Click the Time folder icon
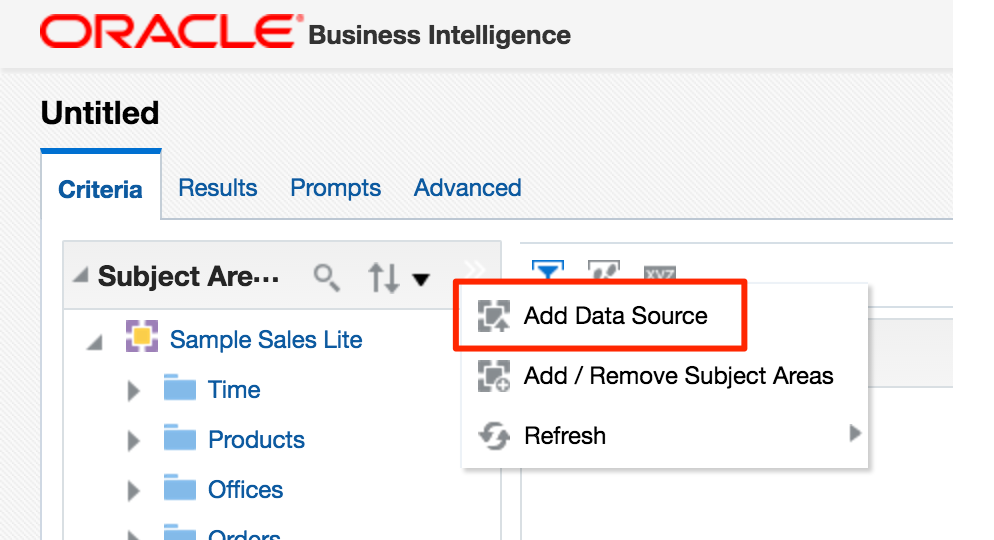Screen dimensions: 994x540 180,389
